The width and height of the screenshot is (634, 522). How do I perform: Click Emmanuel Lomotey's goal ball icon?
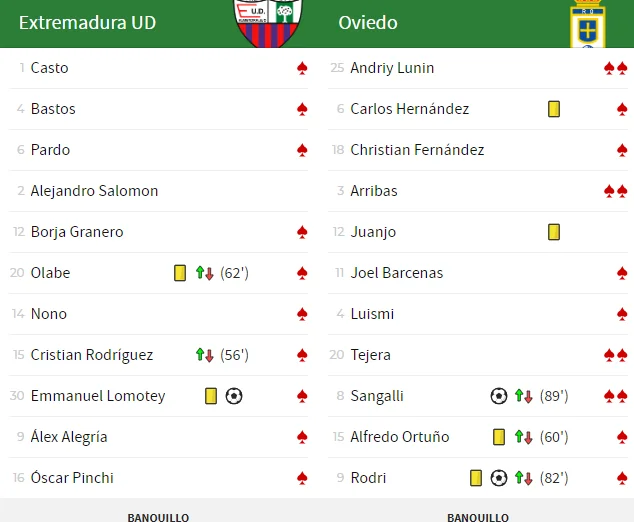tap(234, 396)
